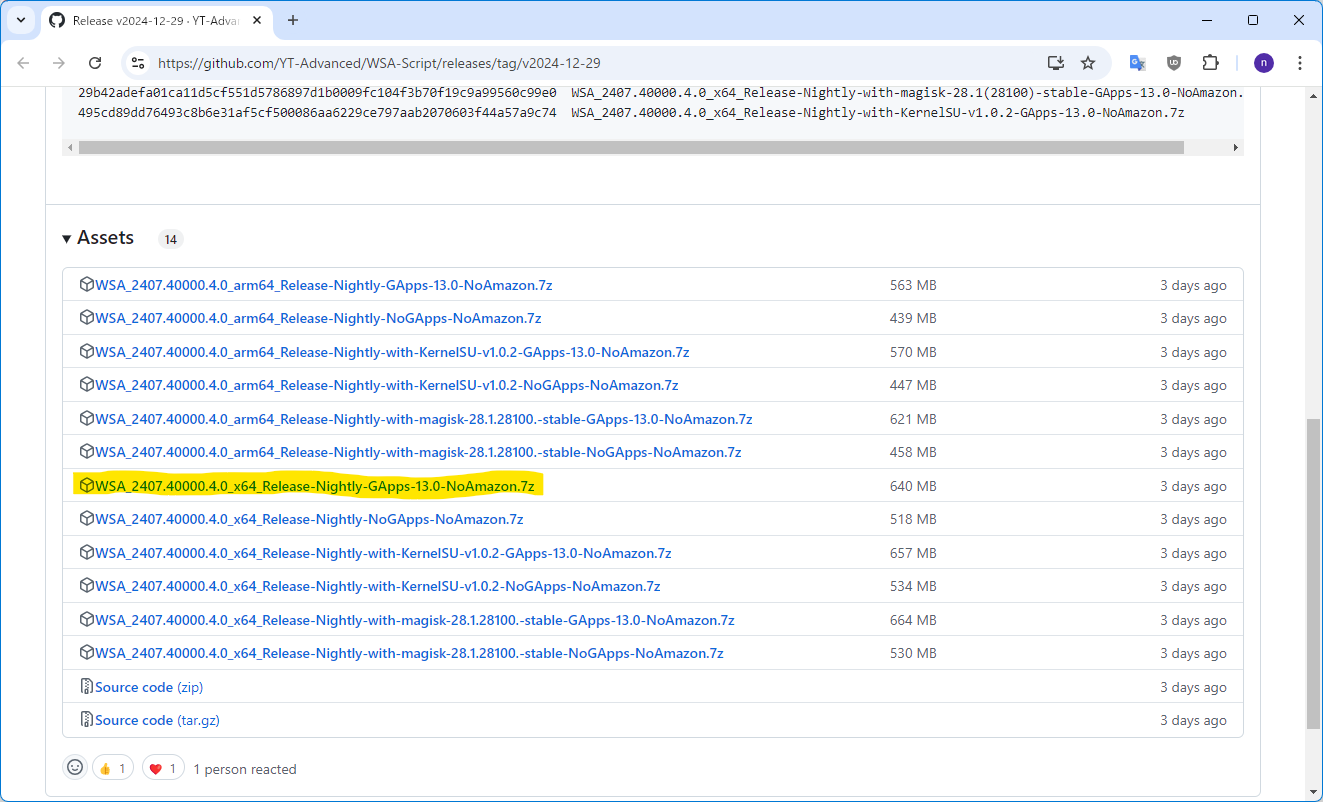Open new tab with plus button
This screenshot has width=1323, height=802.
coord(293,20)
